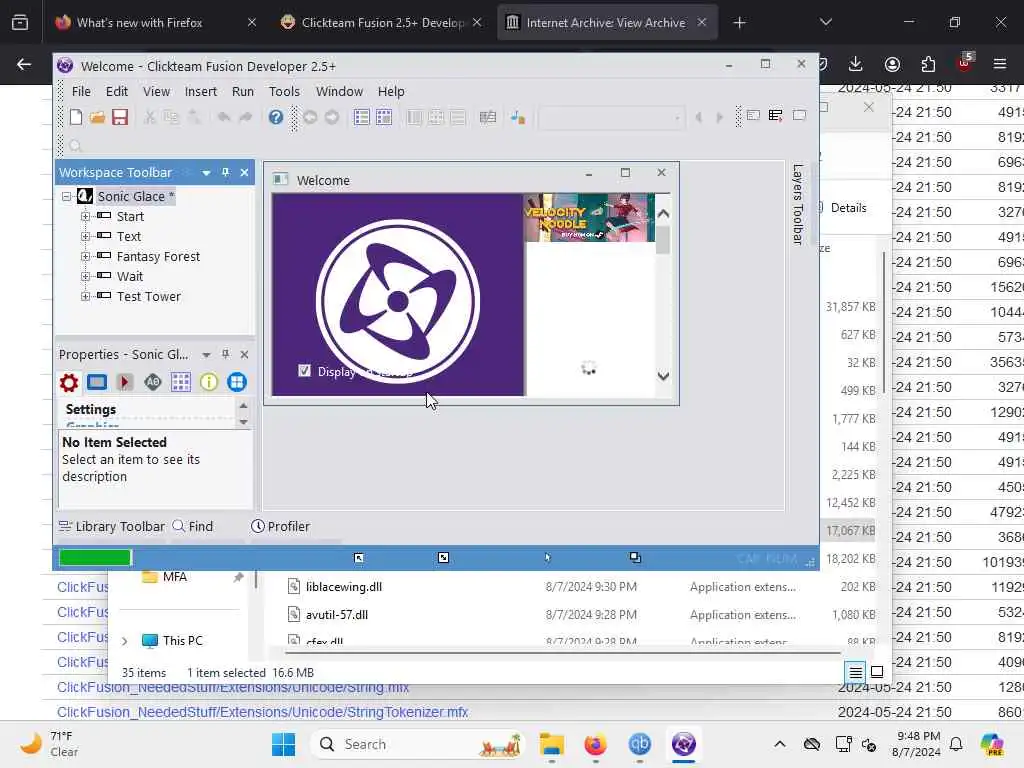Open the Window menu
The width and height of the screenshot is (1024, 768).
tap(339, 91)
